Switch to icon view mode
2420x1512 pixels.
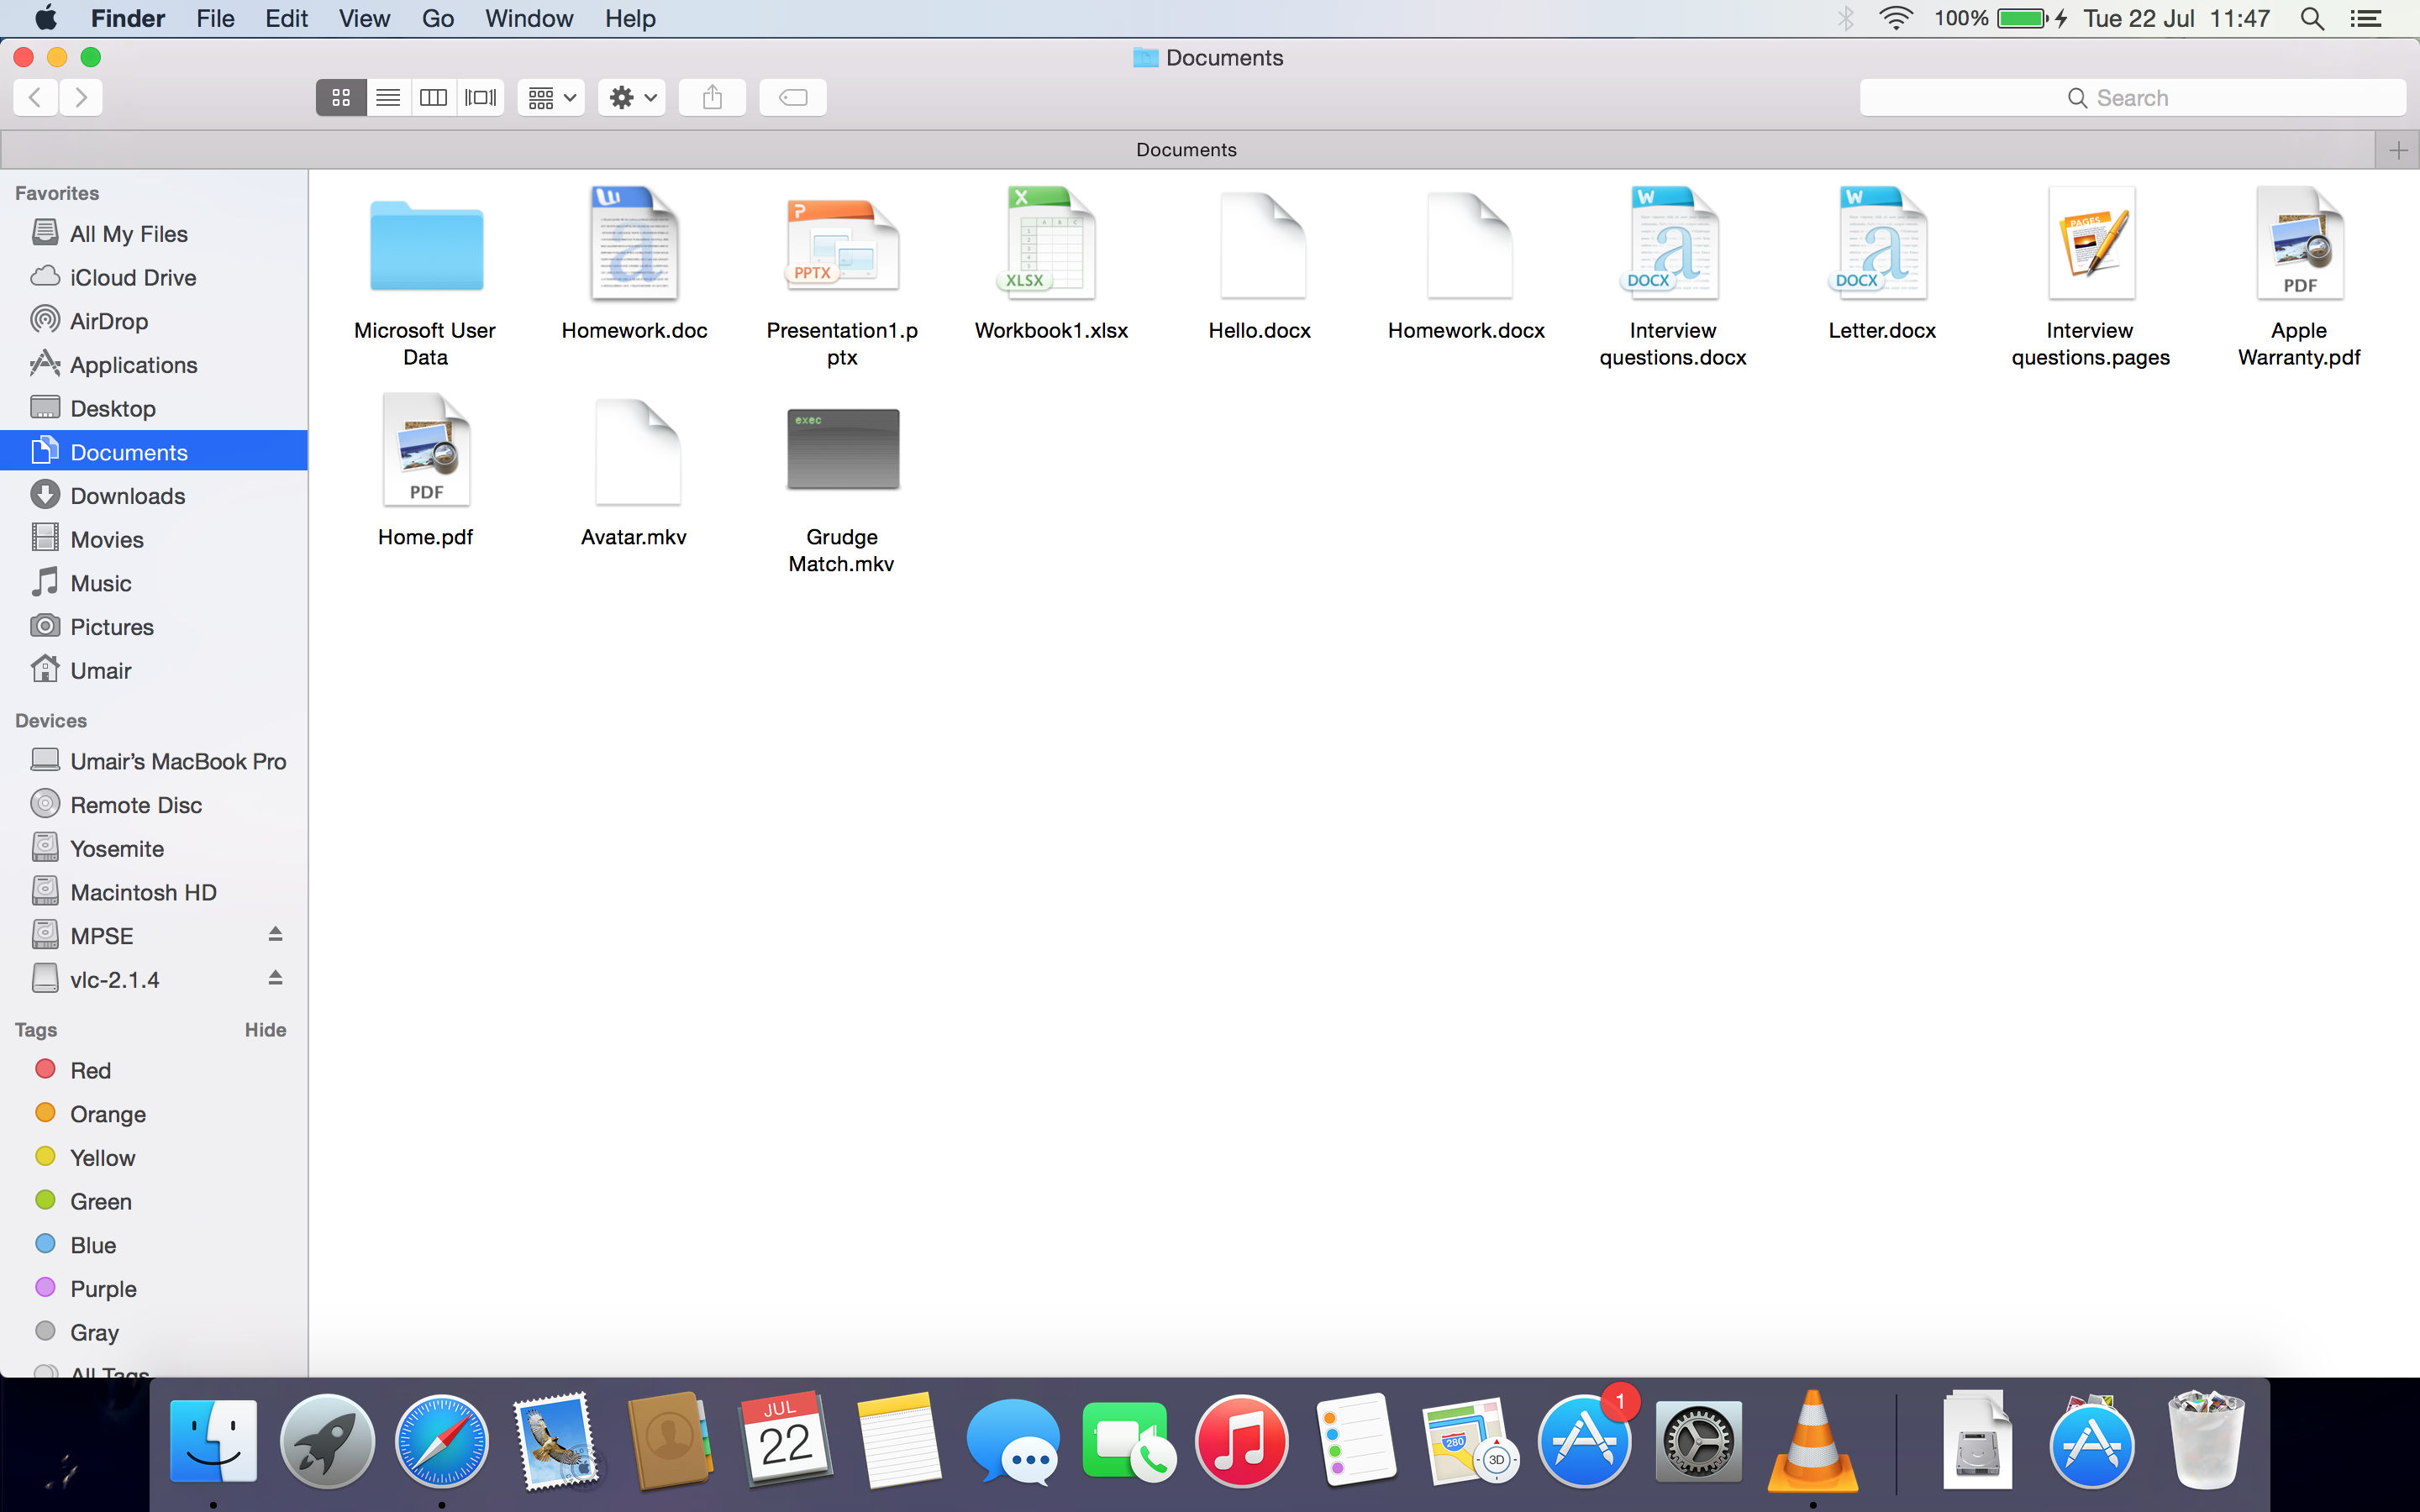341,97
